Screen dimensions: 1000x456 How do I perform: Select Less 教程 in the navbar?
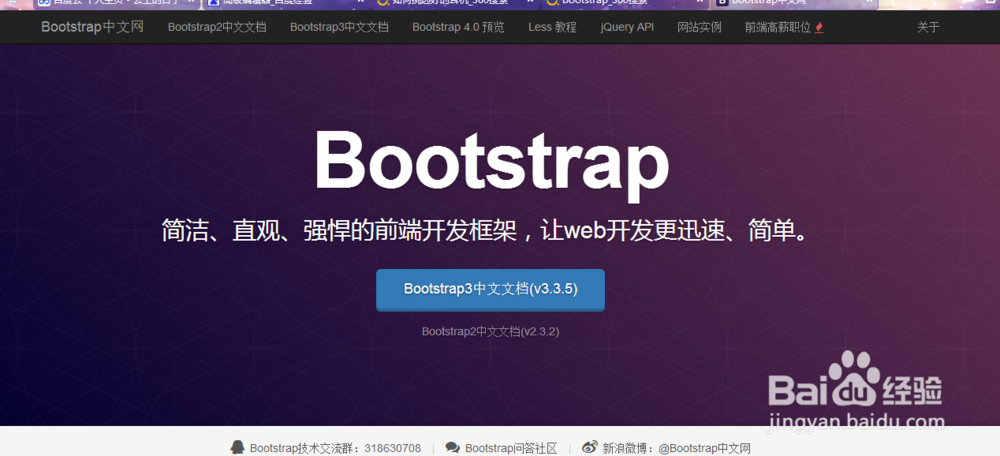pyautogui.click(x=552, y=27)
